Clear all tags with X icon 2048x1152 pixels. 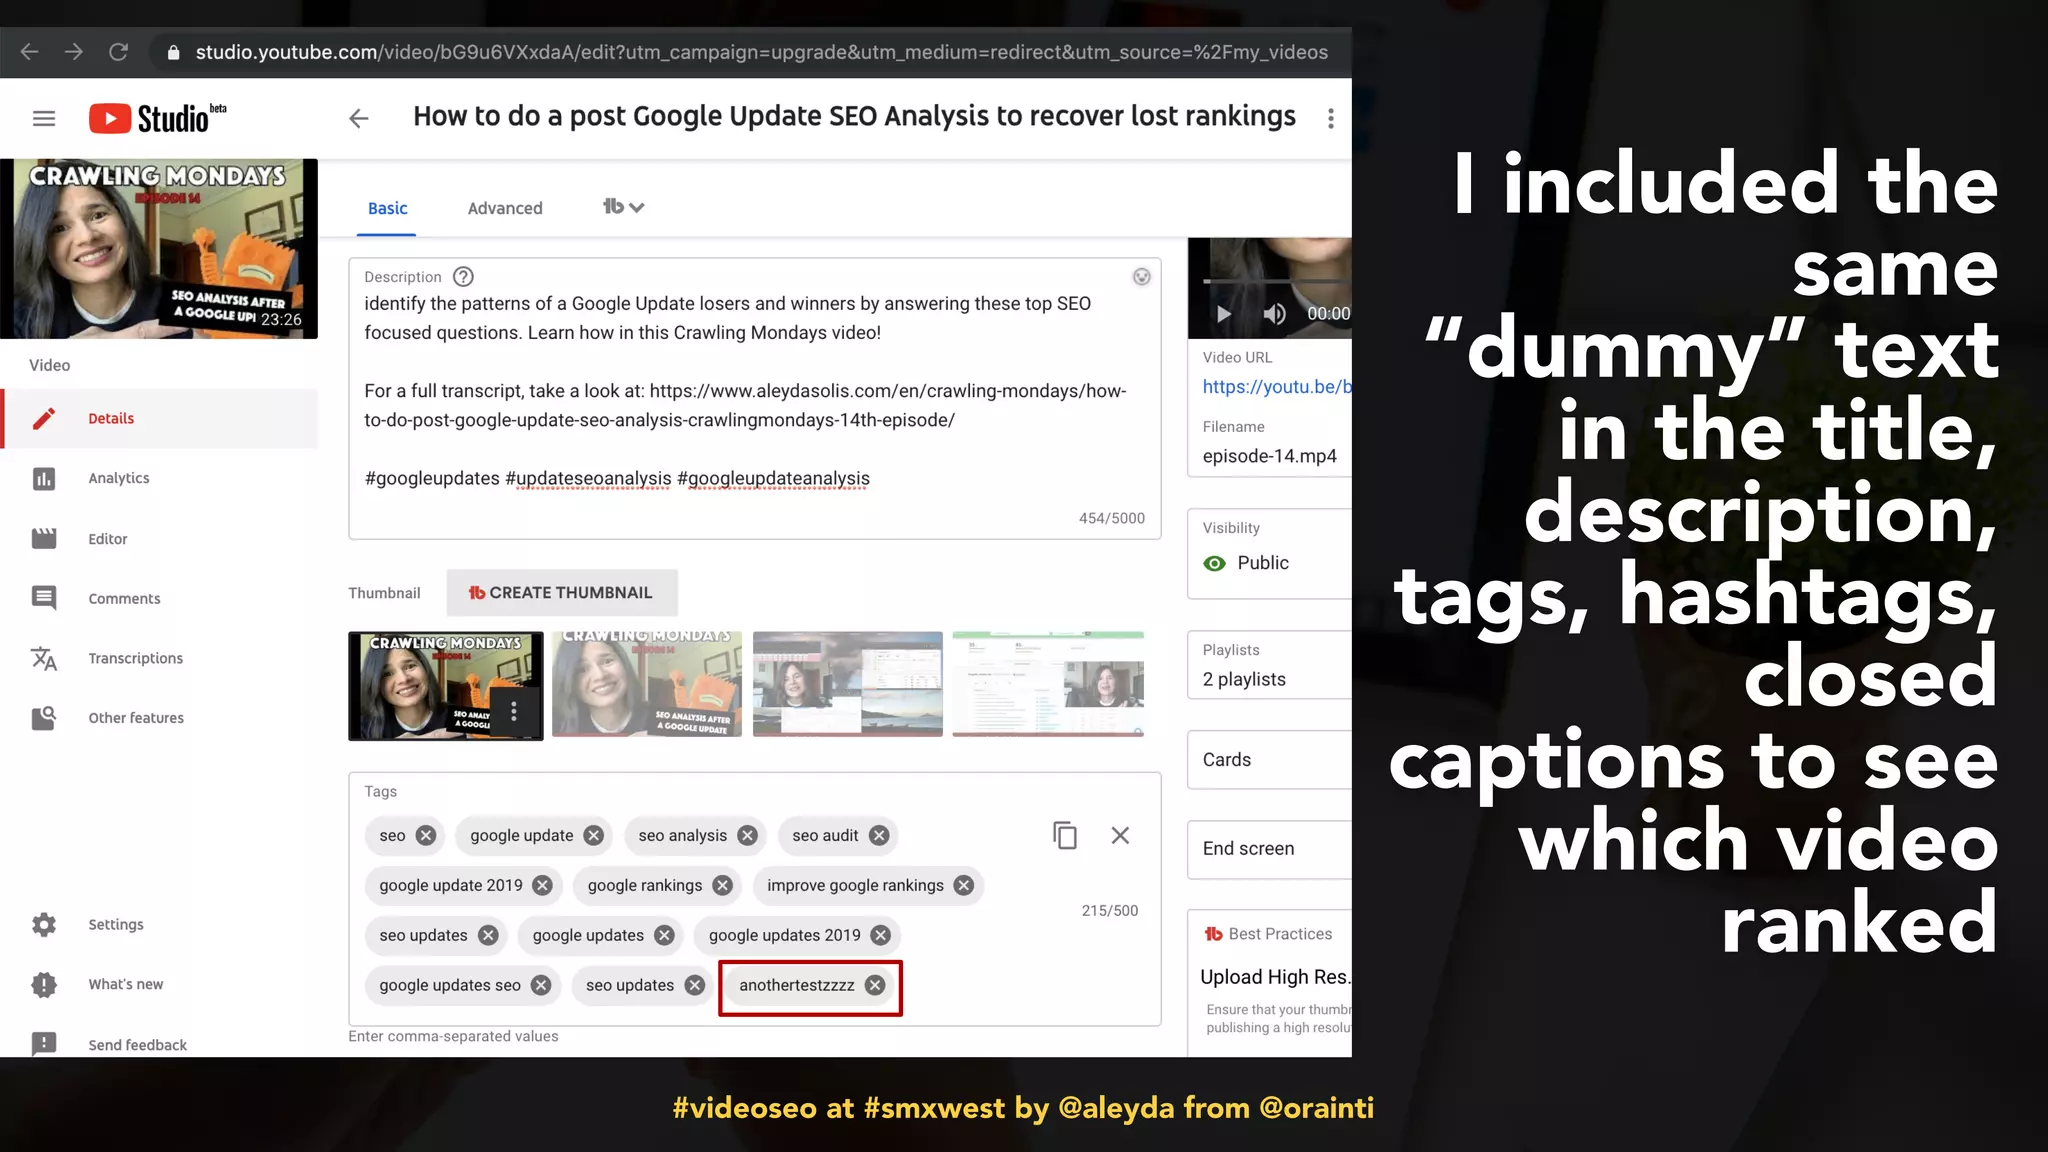click(1120, 835)
